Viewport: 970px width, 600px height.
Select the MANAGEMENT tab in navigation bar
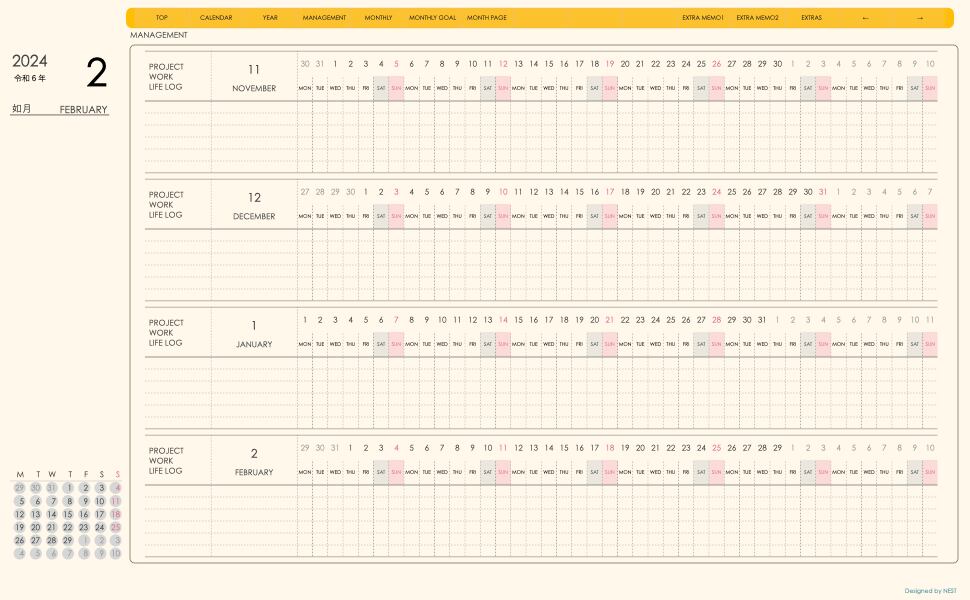[x=324, y=18]
